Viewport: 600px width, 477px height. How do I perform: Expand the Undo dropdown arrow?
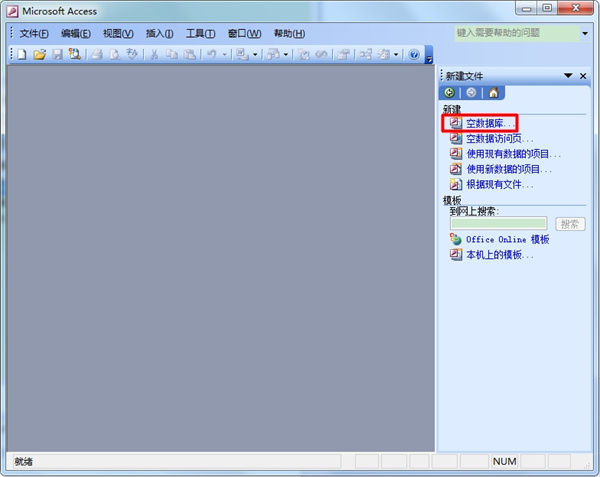224,55
